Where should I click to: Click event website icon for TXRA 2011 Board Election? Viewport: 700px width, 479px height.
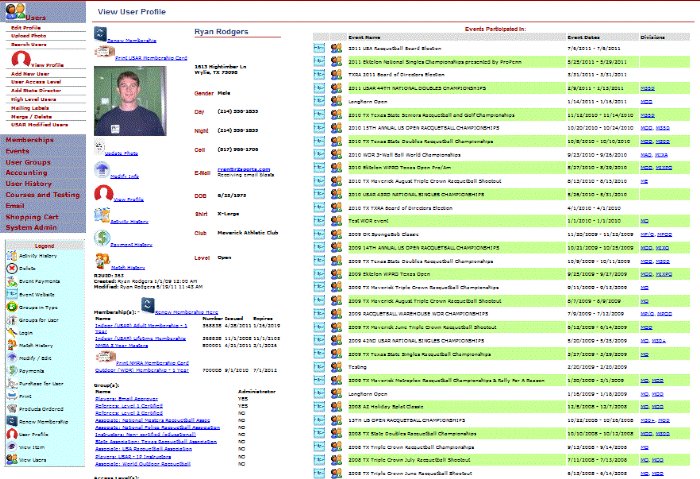tap(319, 74)
